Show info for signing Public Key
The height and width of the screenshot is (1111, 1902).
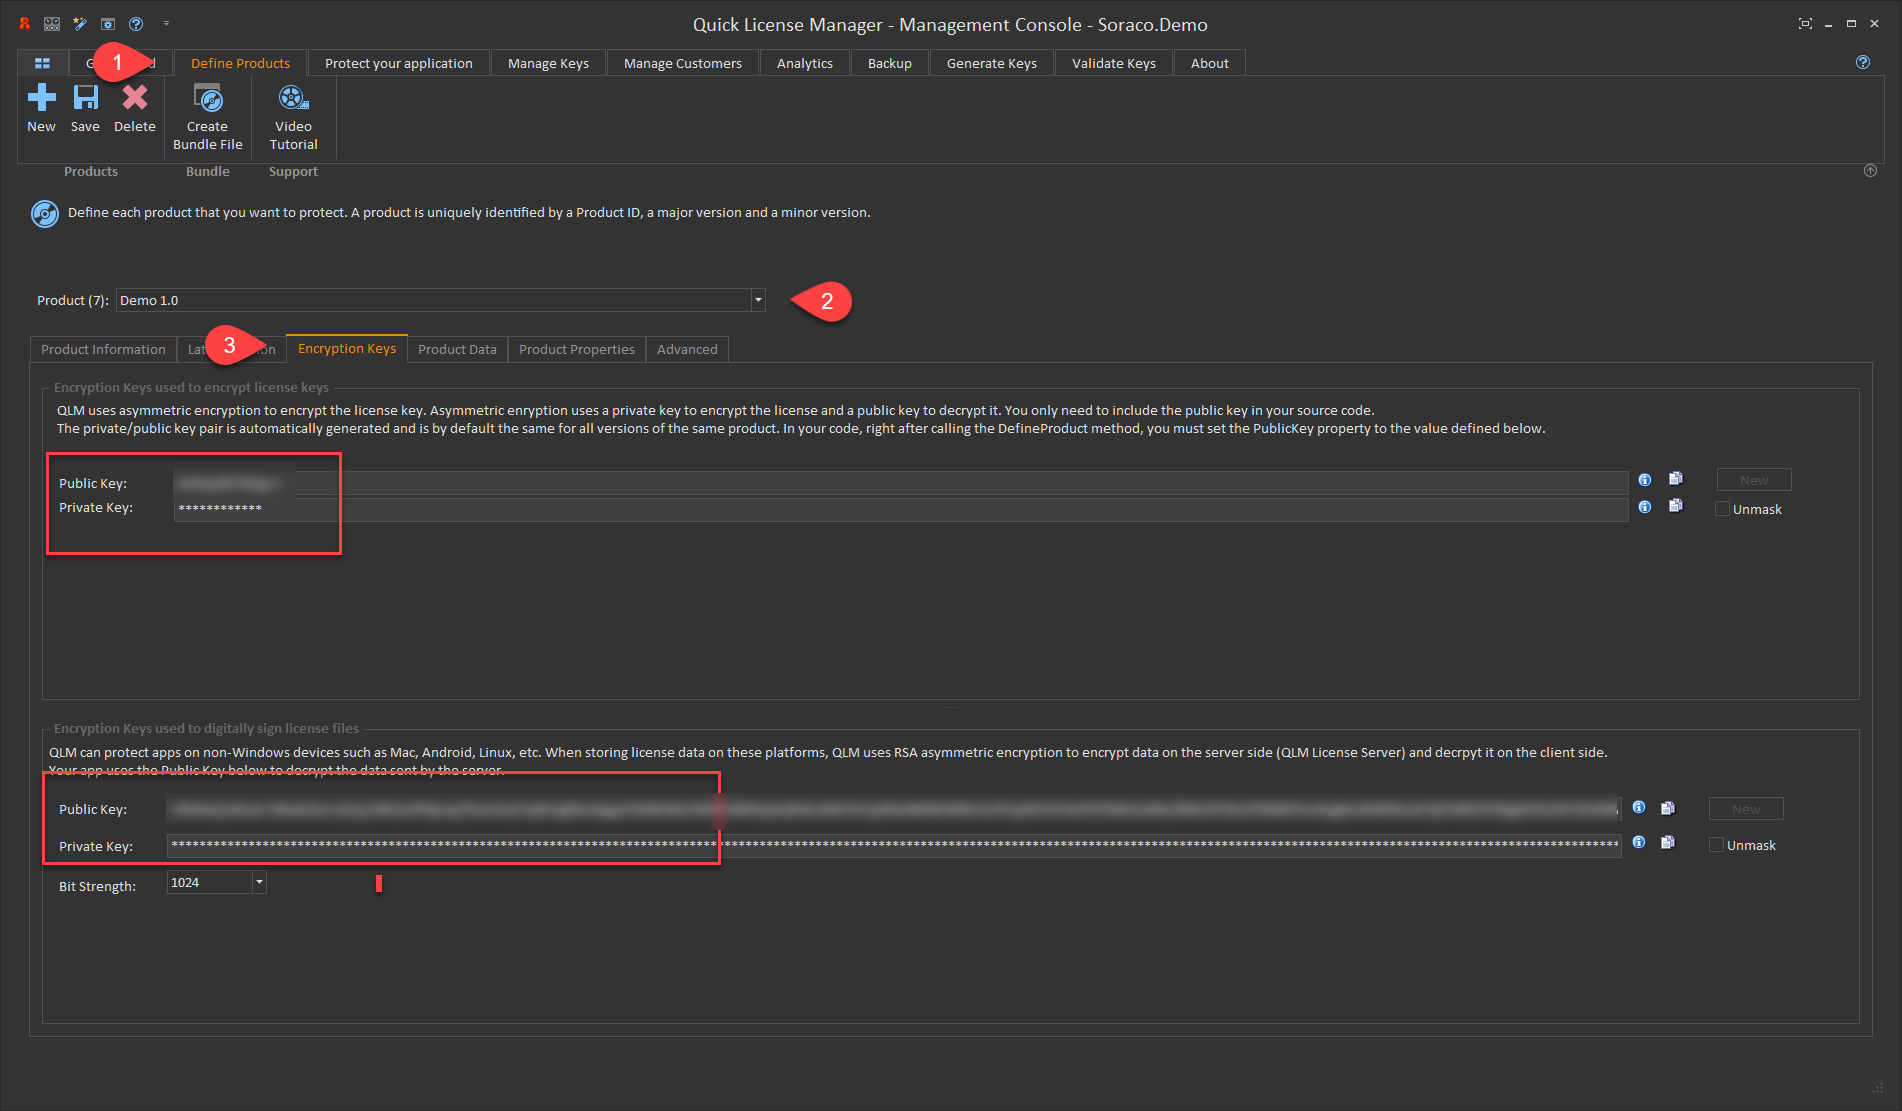pyautogui.click(x=1639, y=807)
